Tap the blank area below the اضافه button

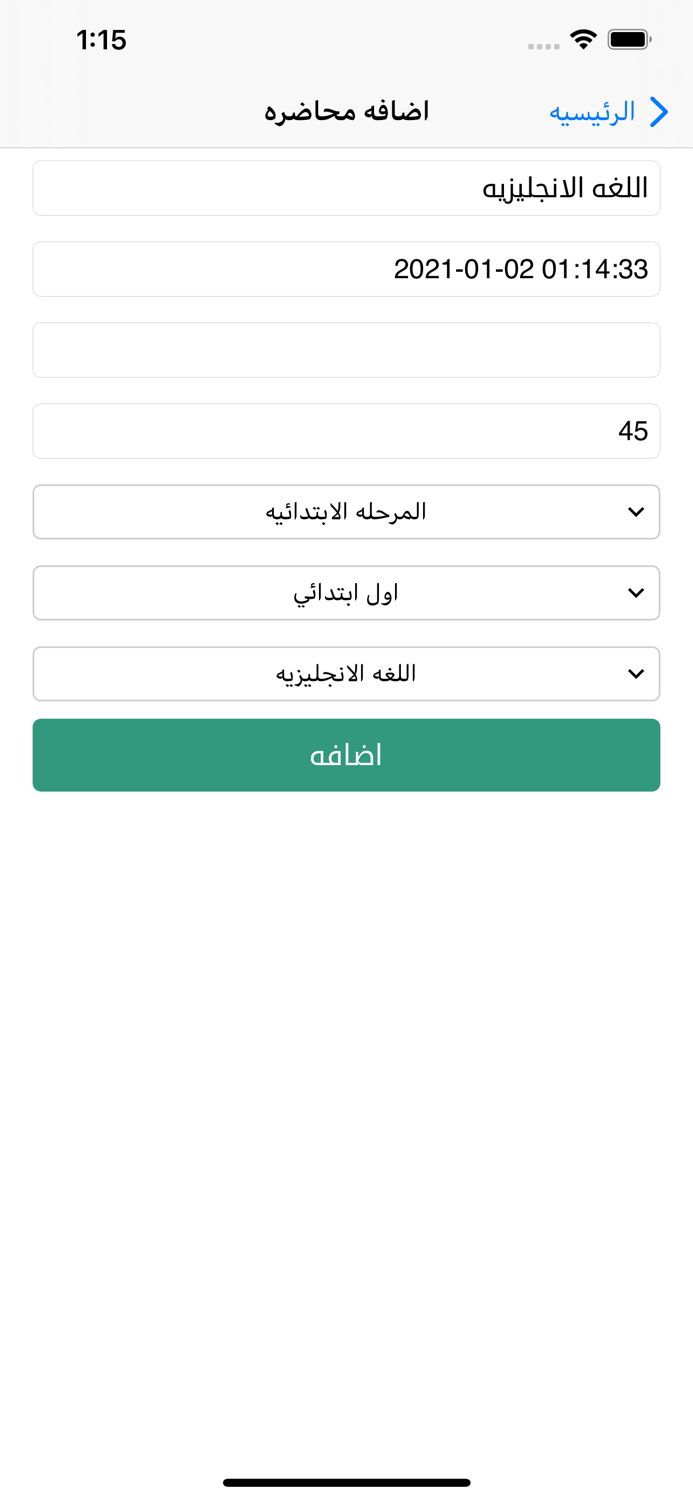click(x=346, y=1100)
